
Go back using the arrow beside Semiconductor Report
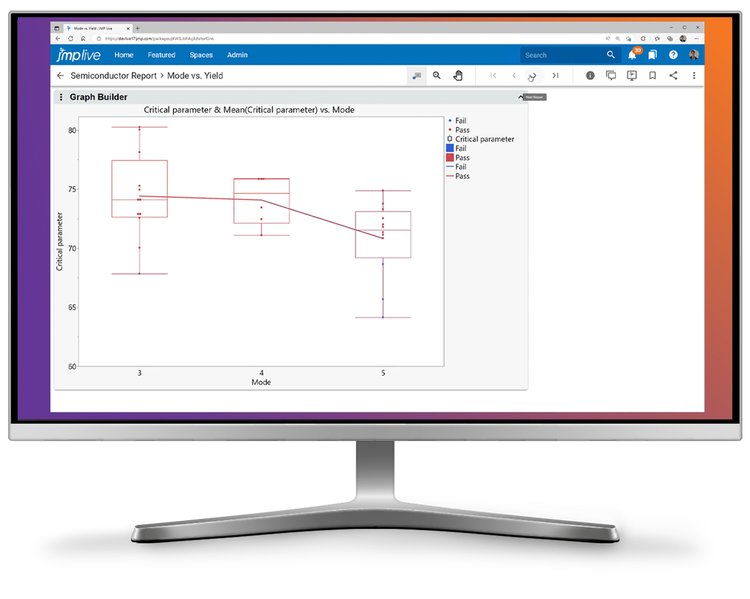click(x=60, y=76)
